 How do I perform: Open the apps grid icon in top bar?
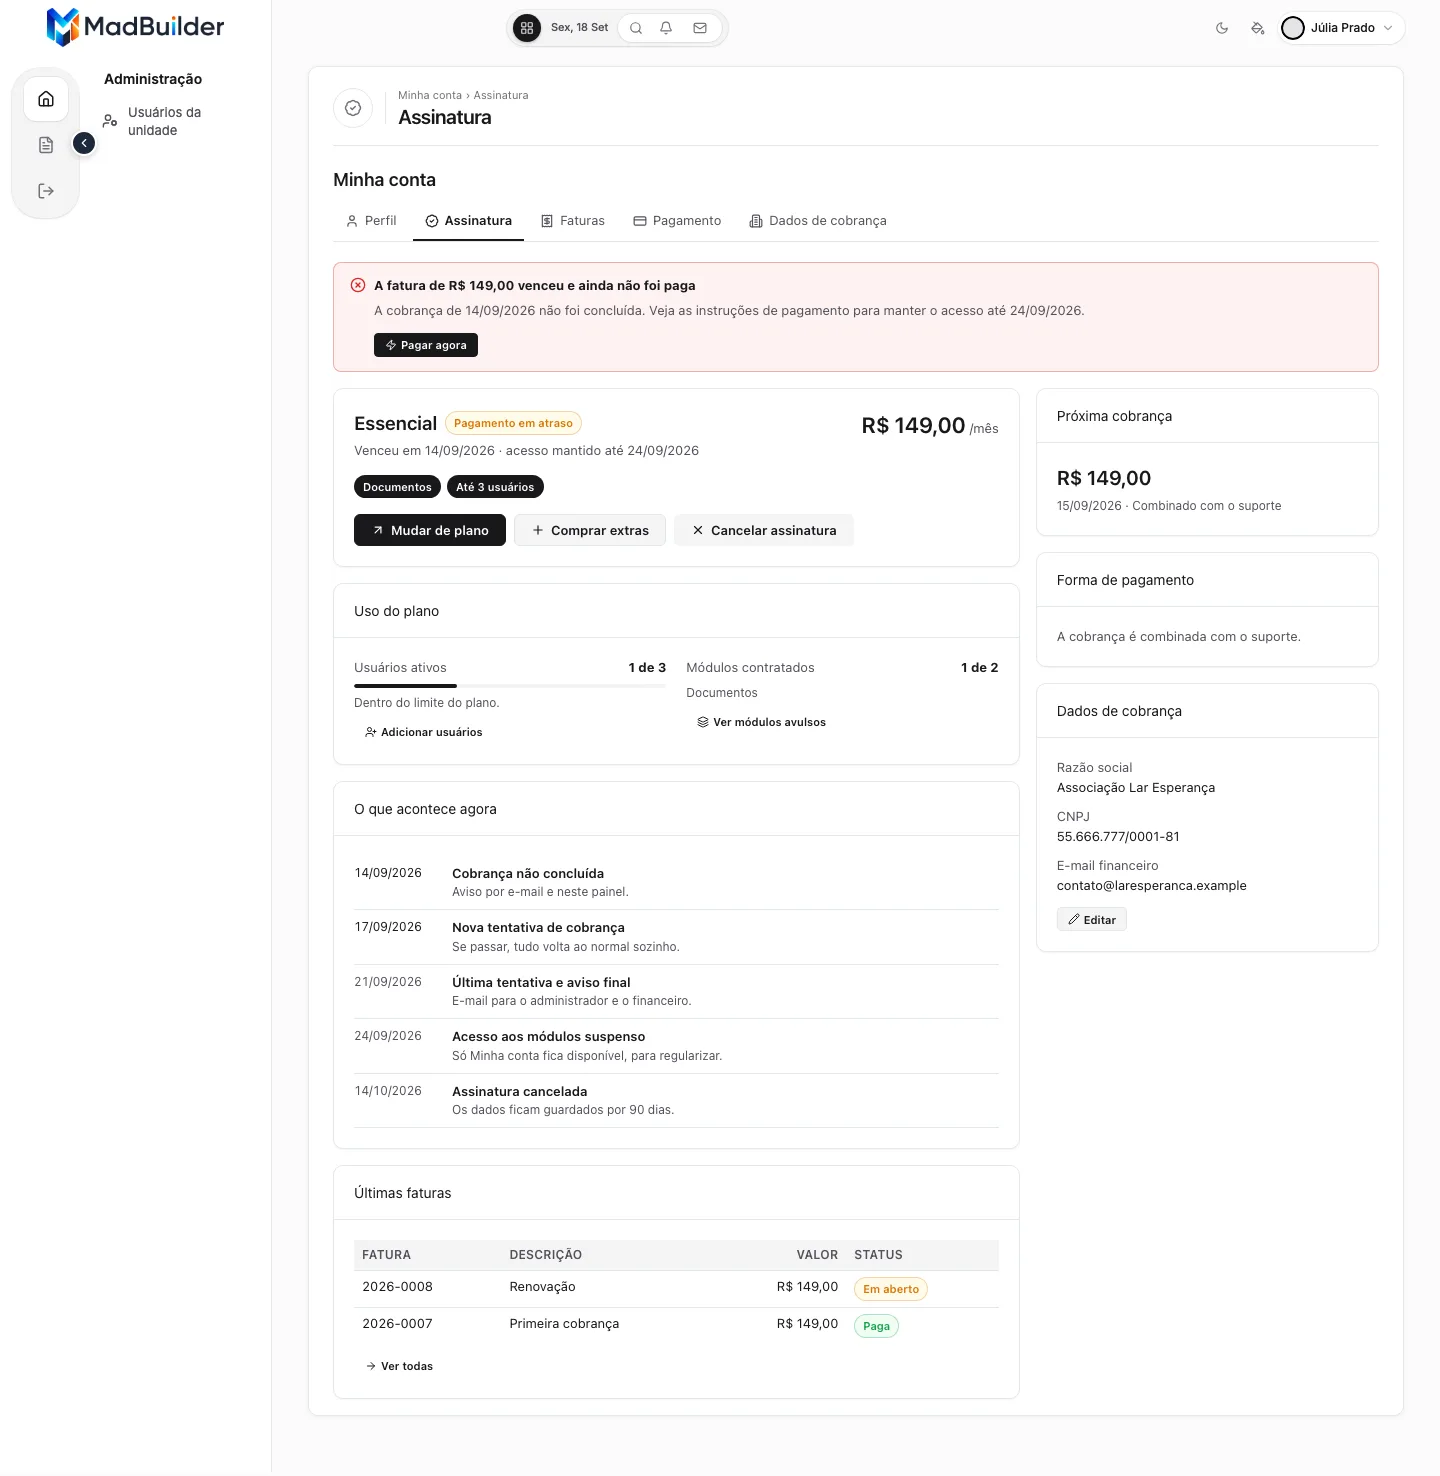[x=527, y=28]
